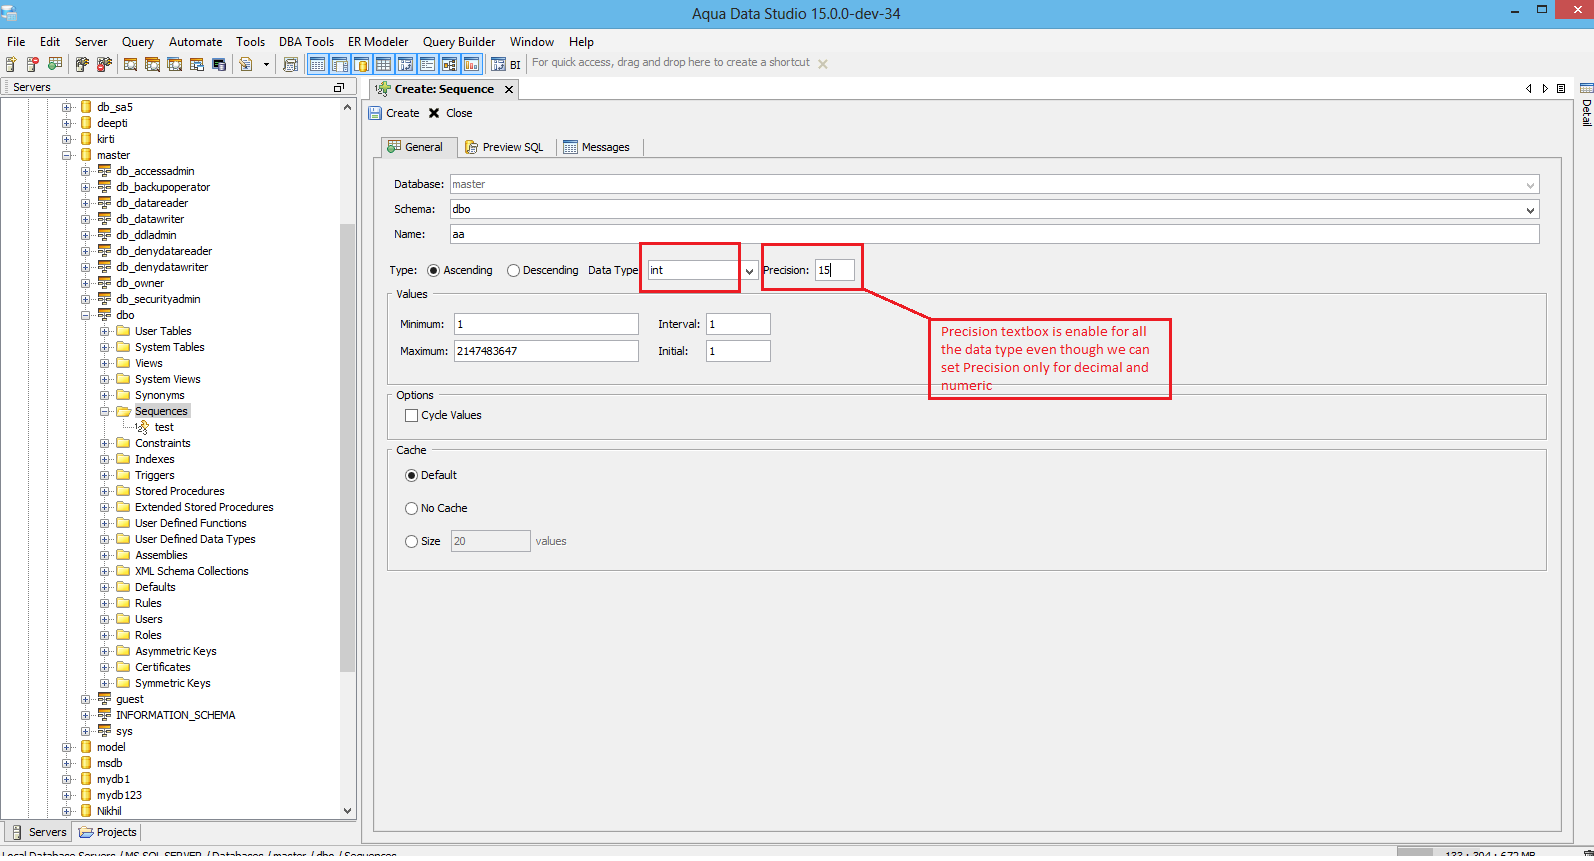Screen dimensions: 1594x861
Task: Switch to the Messages tab
Action: 597,147
